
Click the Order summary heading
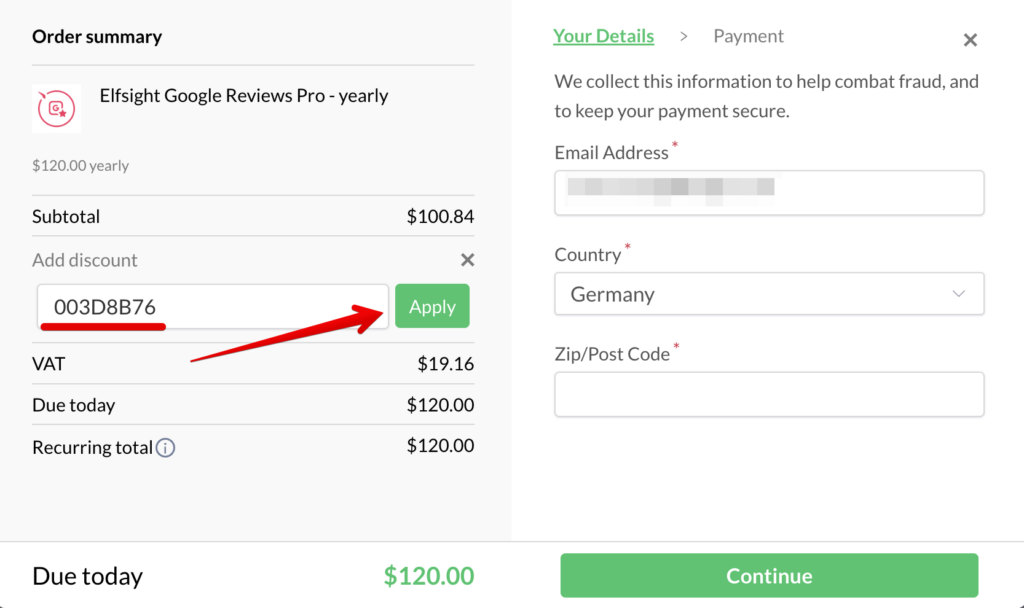(97, 36)
